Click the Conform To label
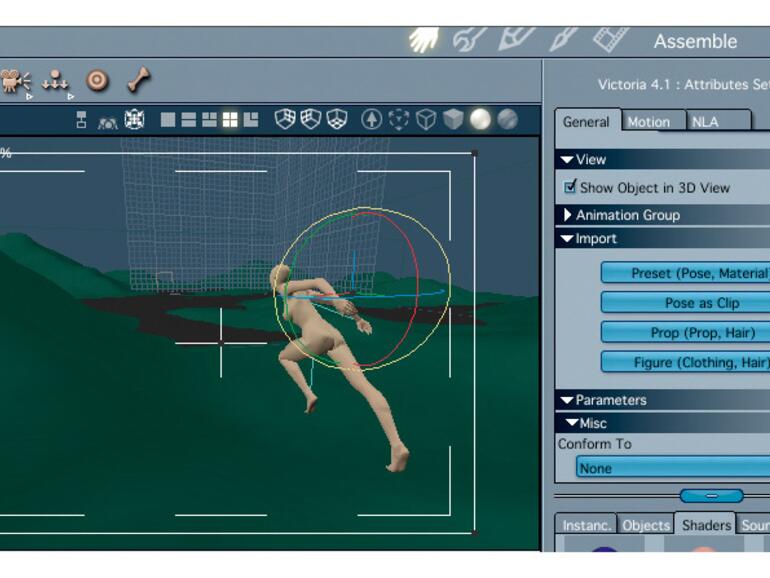Image resolution: width=770 pixels, height=578 pixels. (595, 444)
